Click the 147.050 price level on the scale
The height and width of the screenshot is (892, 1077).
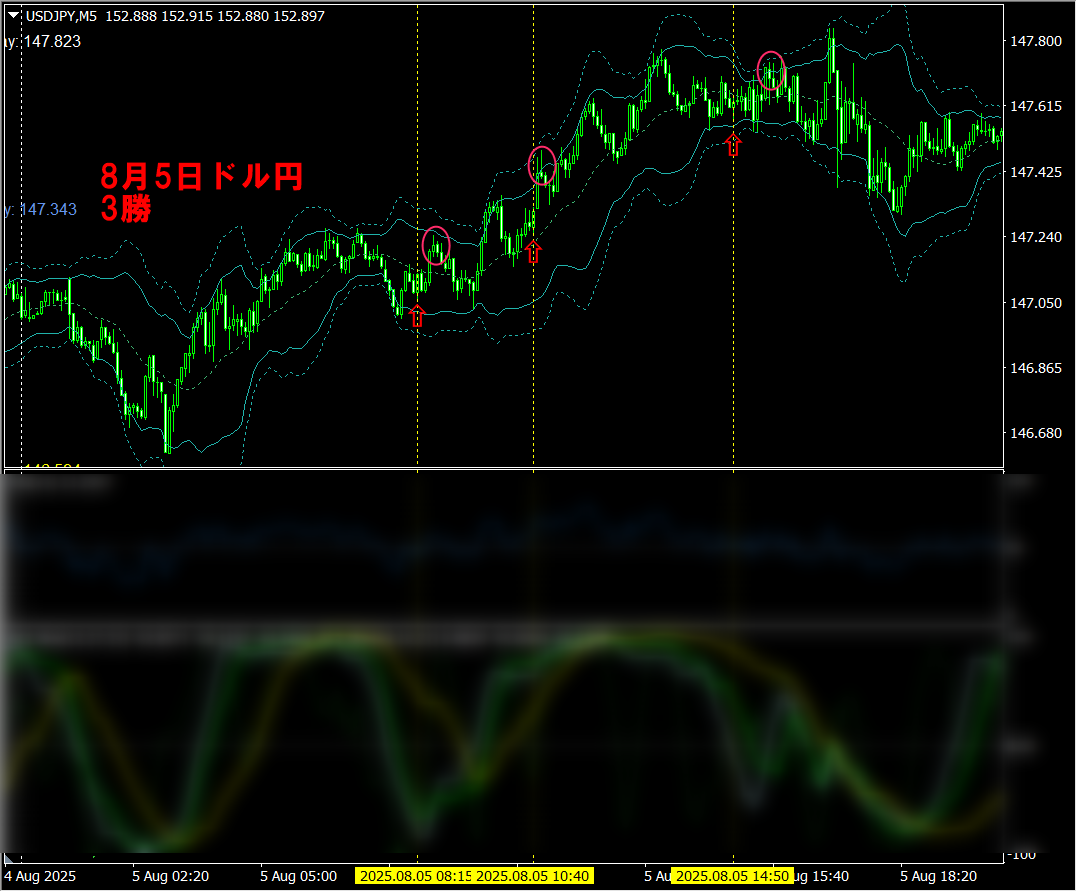click(1036, 303)
